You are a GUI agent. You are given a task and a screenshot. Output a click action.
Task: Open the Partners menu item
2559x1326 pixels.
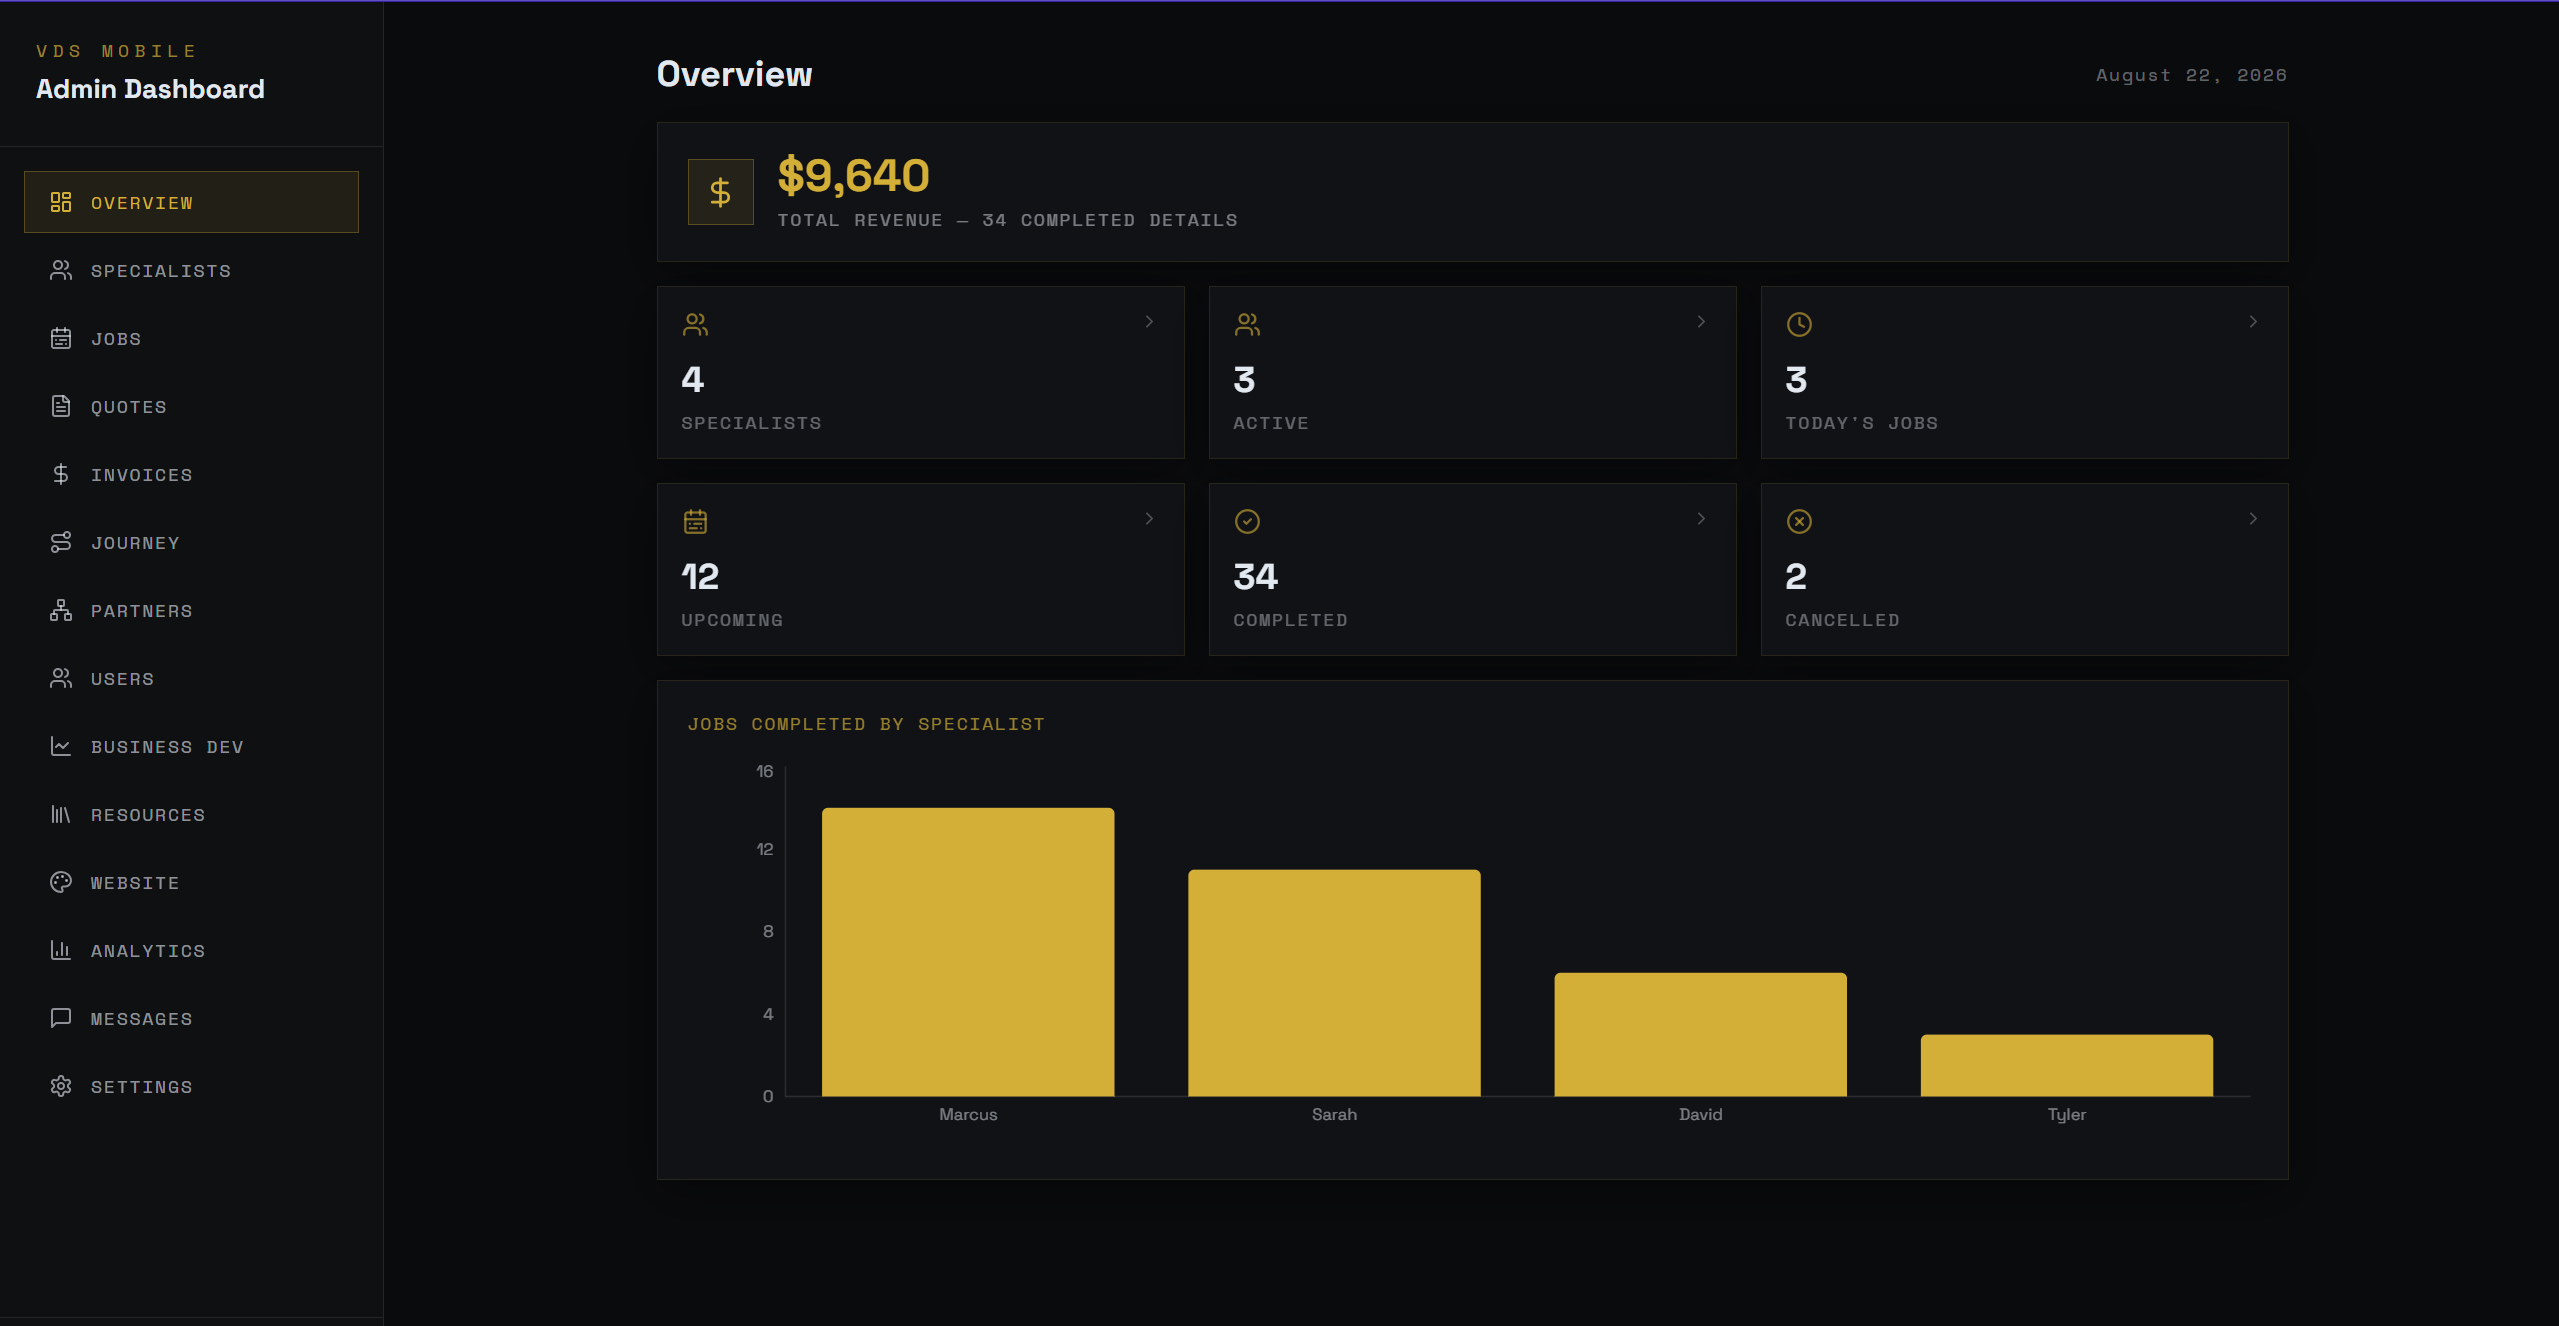(x=191, y=610)
